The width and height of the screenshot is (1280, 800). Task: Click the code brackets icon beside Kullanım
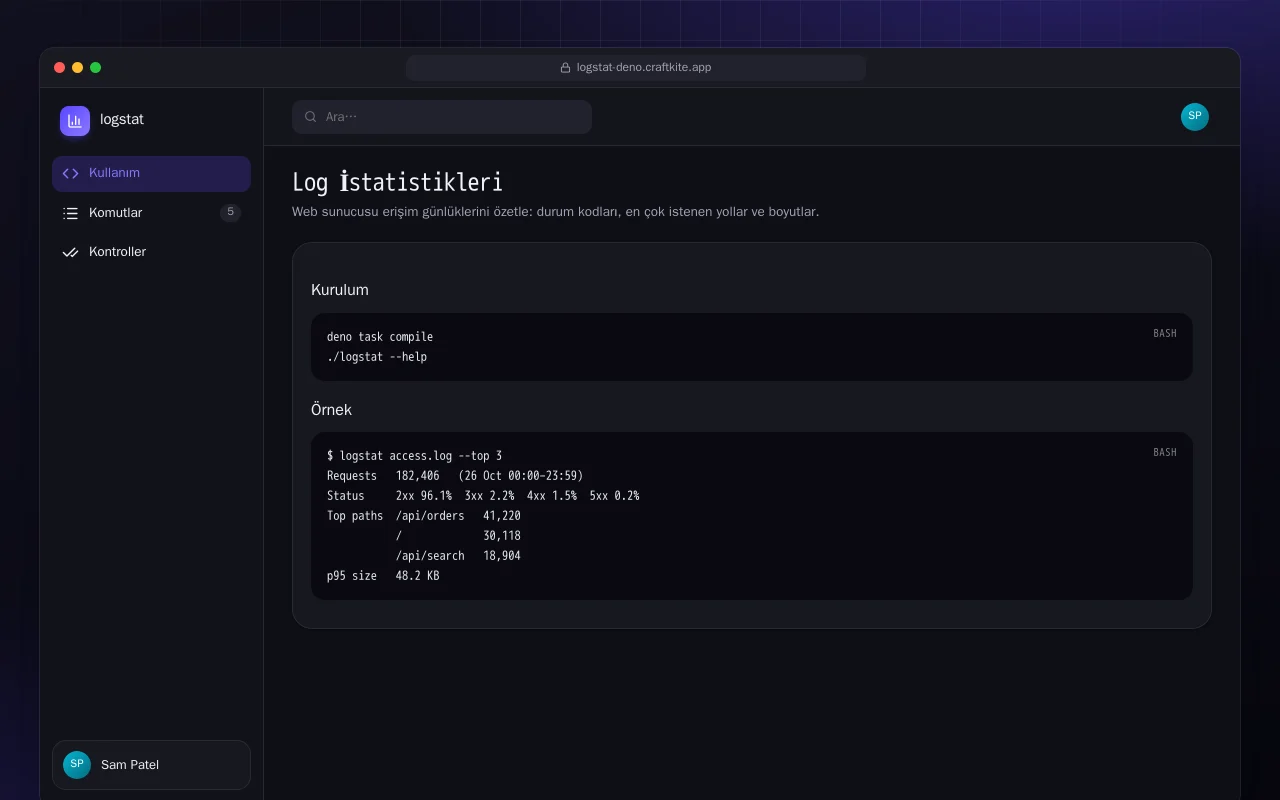click(x=70, y=173)
